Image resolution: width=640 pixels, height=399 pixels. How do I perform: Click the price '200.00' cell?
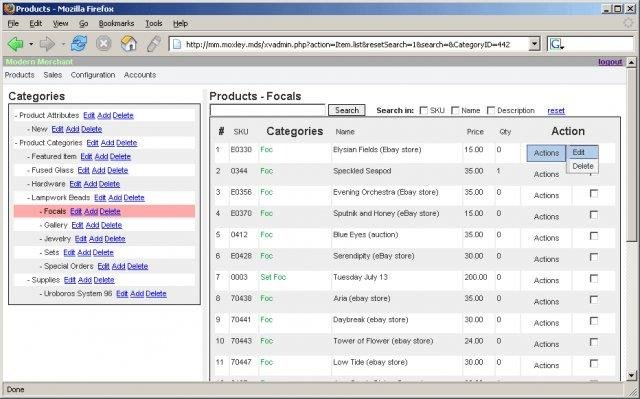pyautogui.click(x=476, y=277)
